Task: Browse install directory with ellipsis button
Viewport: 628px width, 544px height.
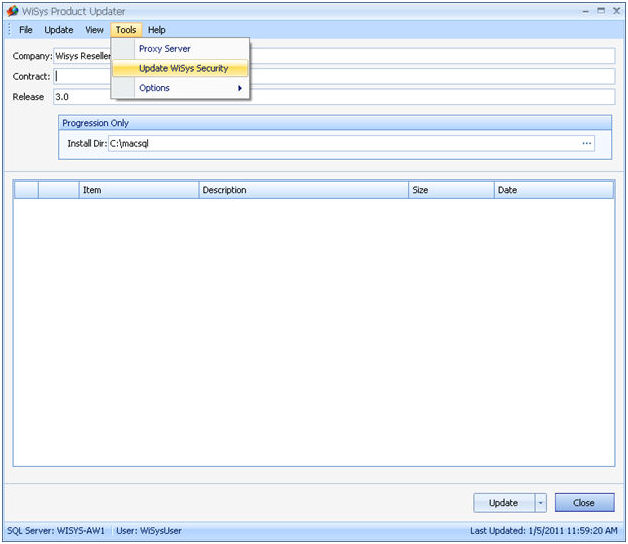Action: 587,143
